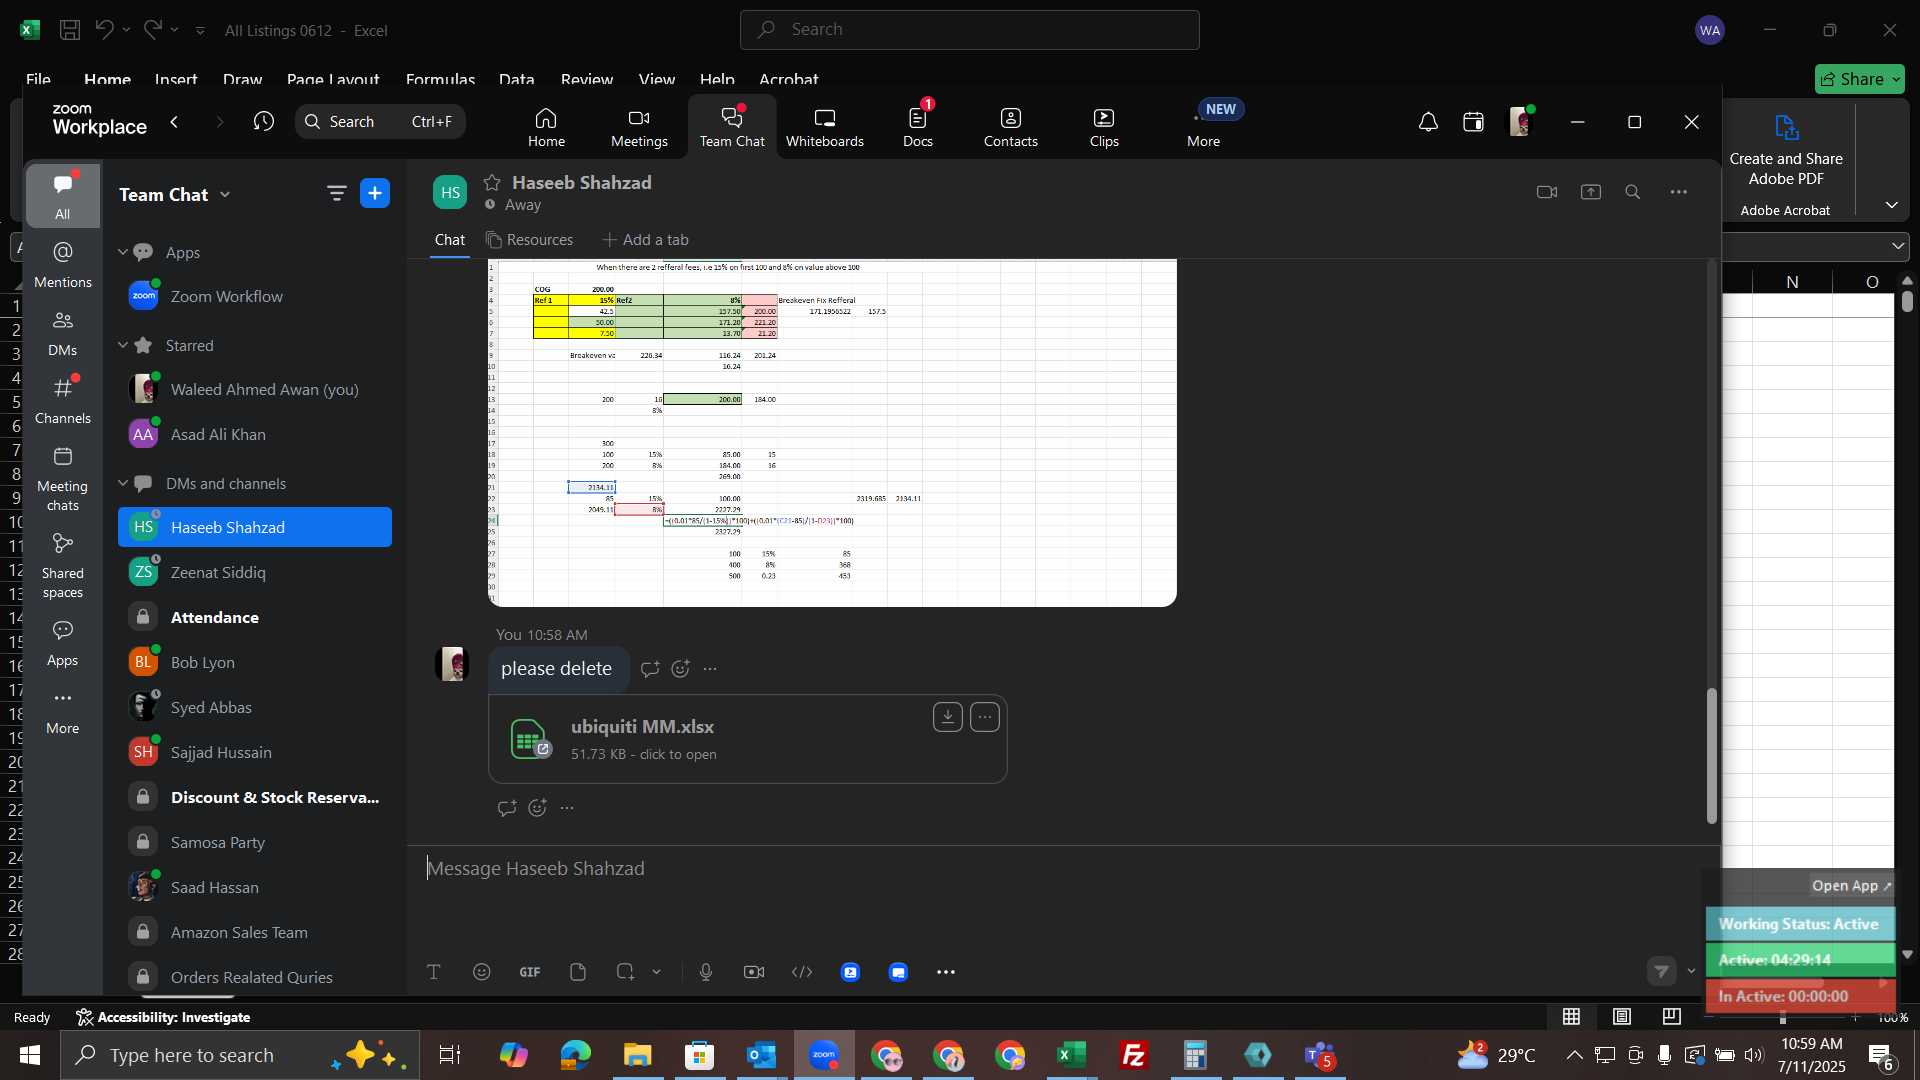Open the Zoom calendar icon
1920x1080 pixels.
1473,122
